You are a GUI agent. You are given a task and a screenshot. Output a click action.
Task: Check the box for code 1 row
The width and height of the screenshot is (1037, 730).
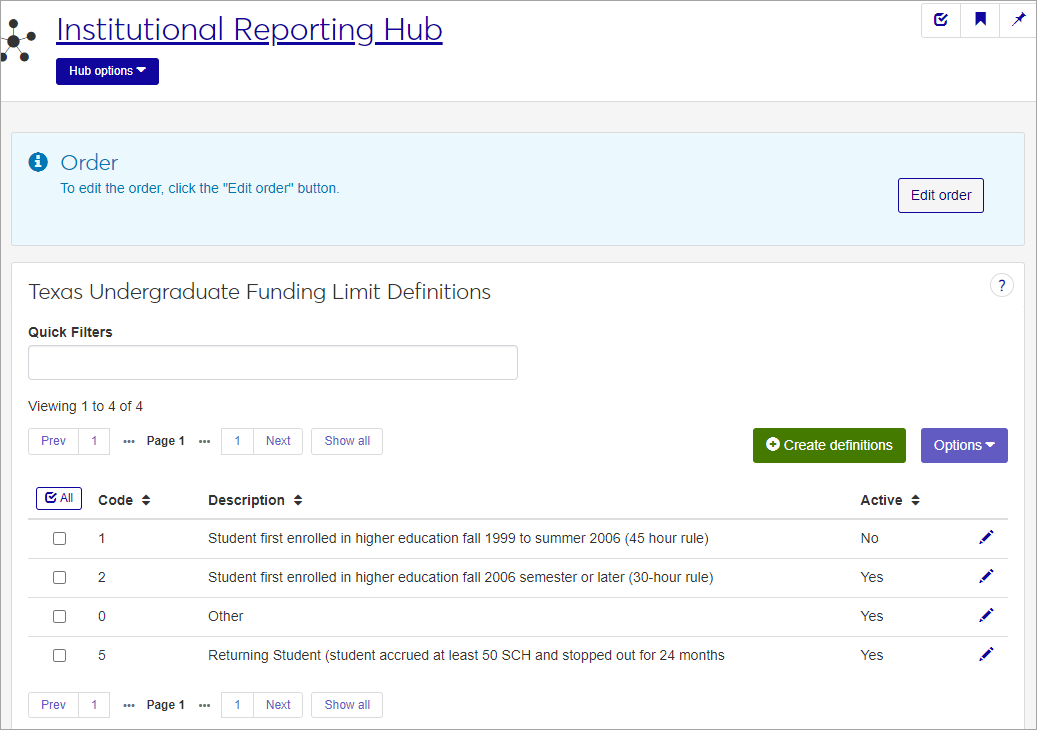pyautogui.click(x=59, y=539)
